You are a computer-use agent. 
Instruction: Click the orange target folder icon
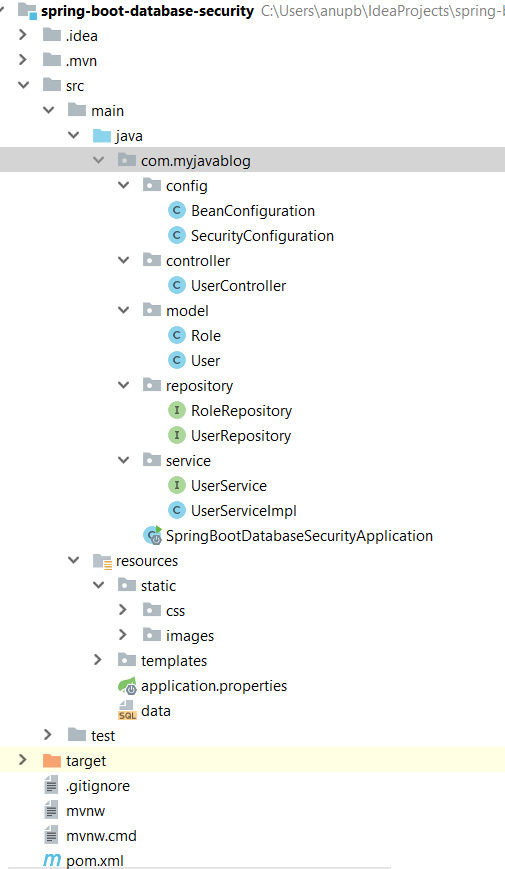pyautogui.click(x=52, y=760)
